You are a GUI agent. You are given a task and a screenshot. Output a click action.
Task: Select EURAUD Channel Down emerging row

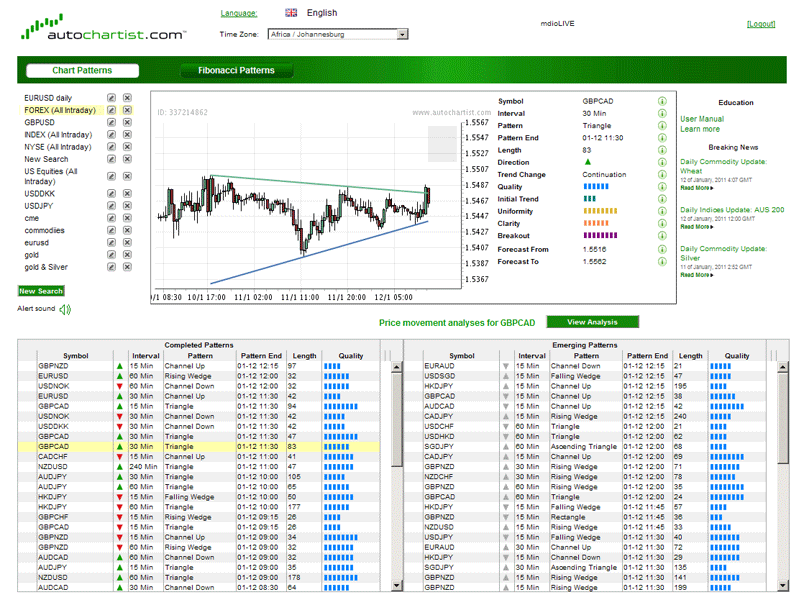point(585,366)
